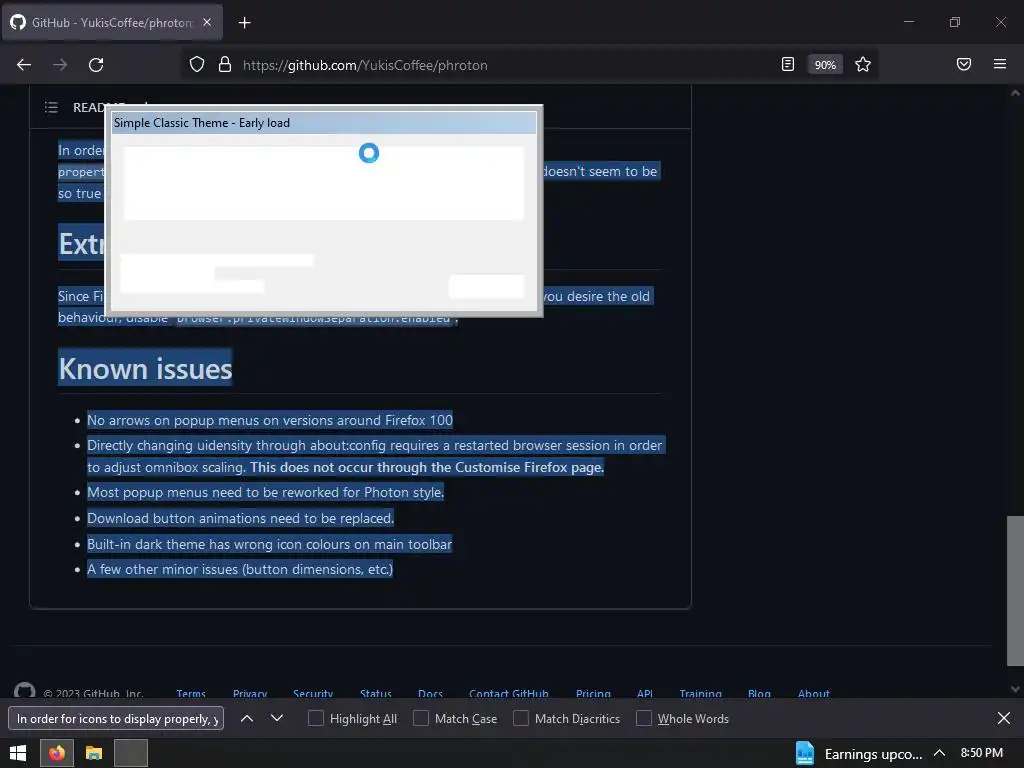Open a new tab
1024x768 pixels.
(244, 23)
